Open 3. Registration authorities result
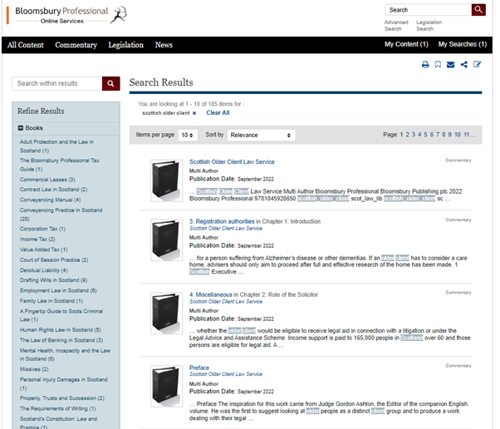The height and width of the screenshot is (429, 500). tap(222, 221)
